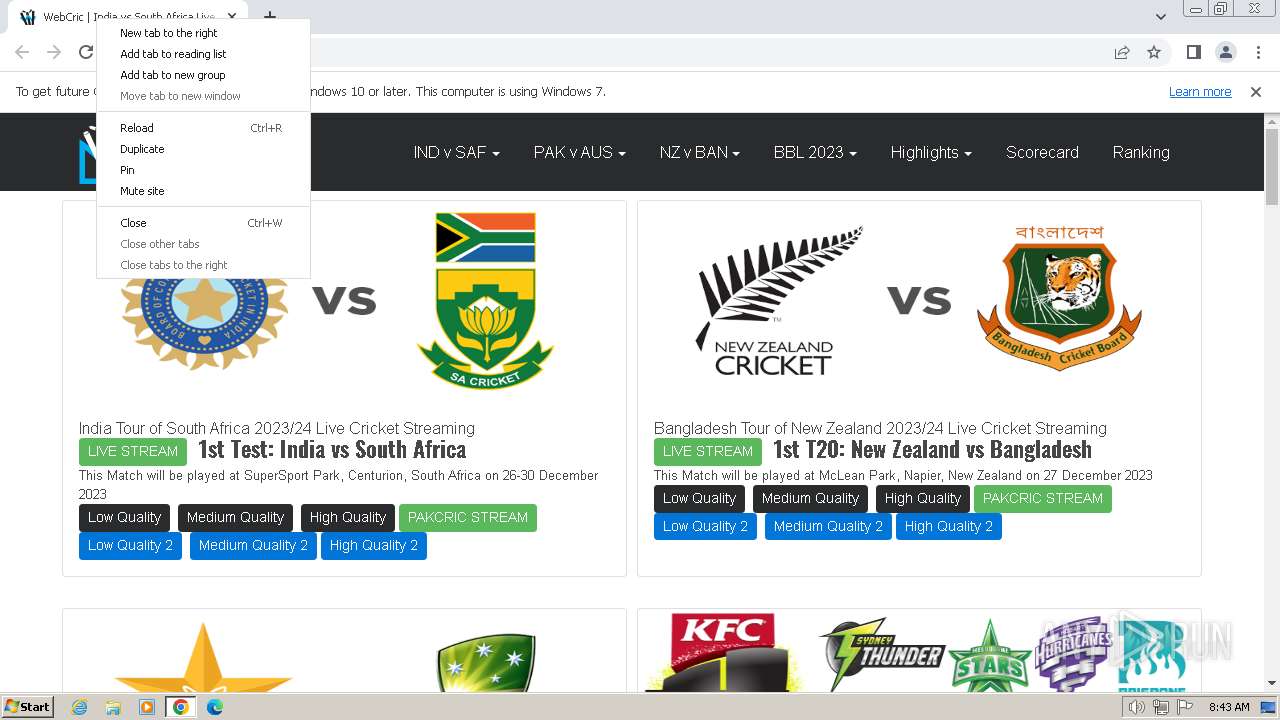Viewport: 1280px width, 720px height.
Task: Click High Quality for India vs South Africa
Action: (x=348, y=517)
